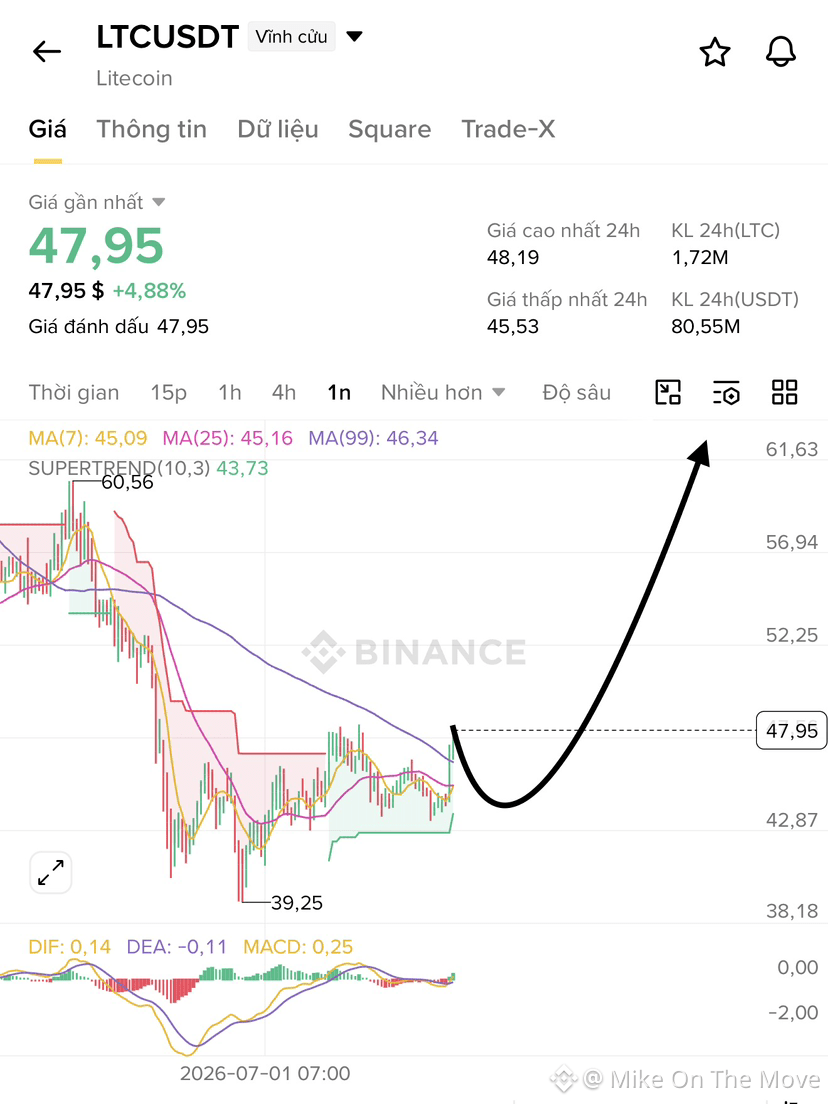828x1104 pixels.
Task: Tap the DEA: -0,11 MACD value
Action: (x=177, y=947)
